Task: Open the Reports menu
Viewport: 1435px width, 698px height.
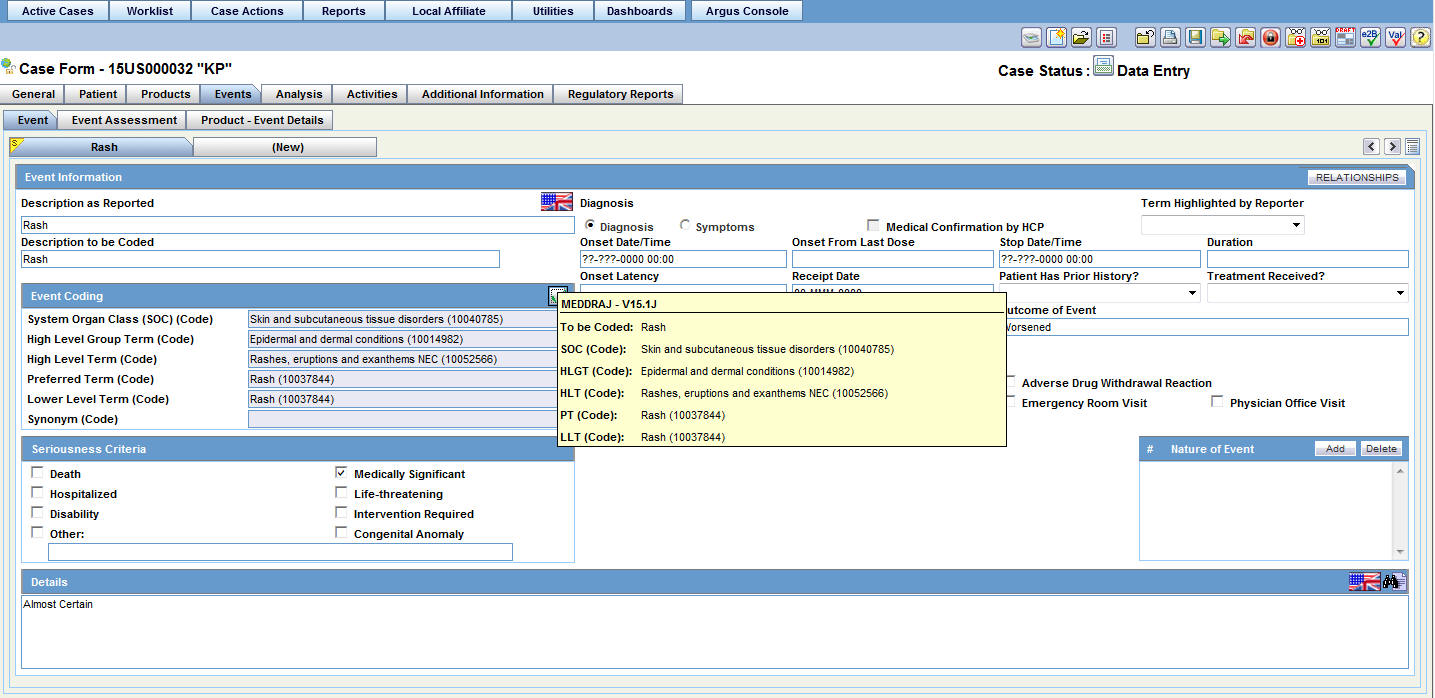Action: click(343, 11)
